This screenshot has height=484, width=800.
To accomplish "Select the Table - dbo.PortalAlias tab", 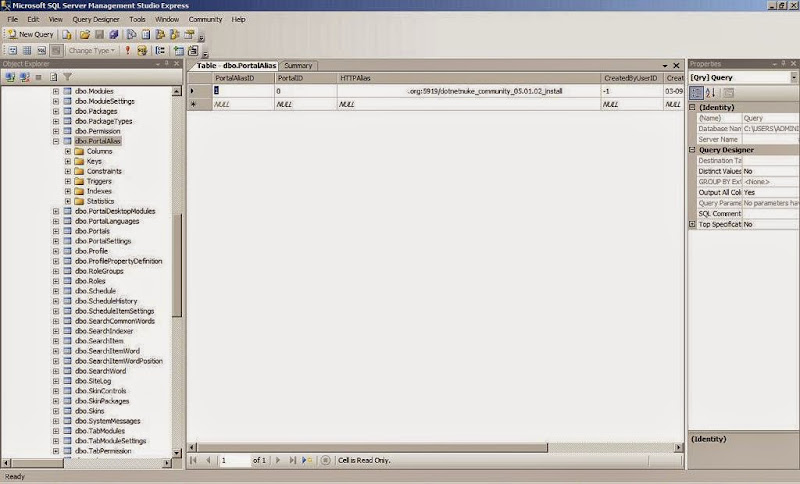I will [x=235, y=65].
